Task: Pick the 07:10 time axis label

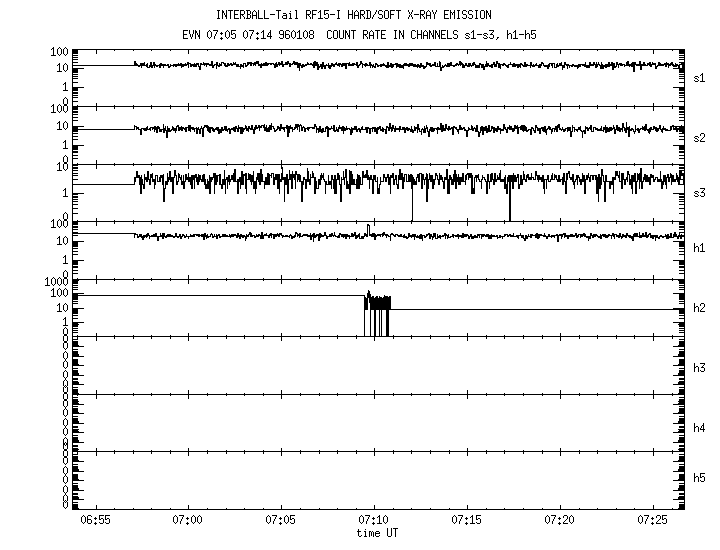Action: coord(373,521)
